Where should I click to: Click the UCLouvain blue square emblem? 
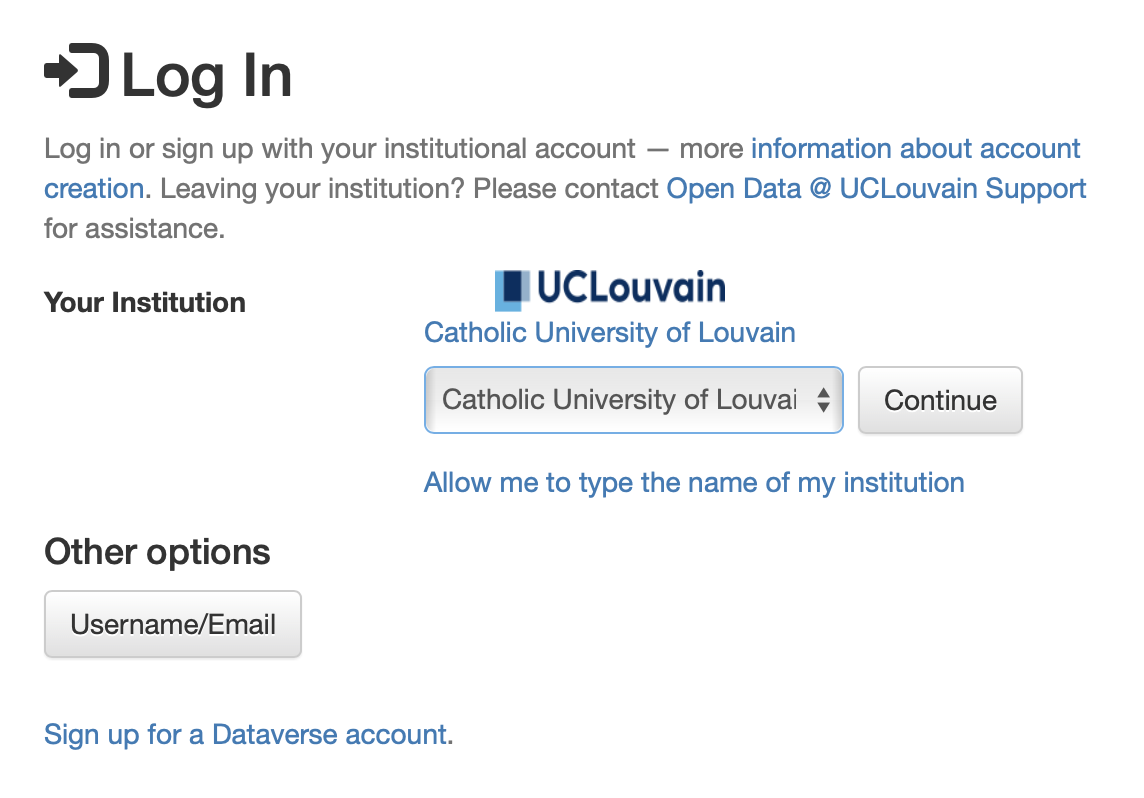tap(512, 290)
